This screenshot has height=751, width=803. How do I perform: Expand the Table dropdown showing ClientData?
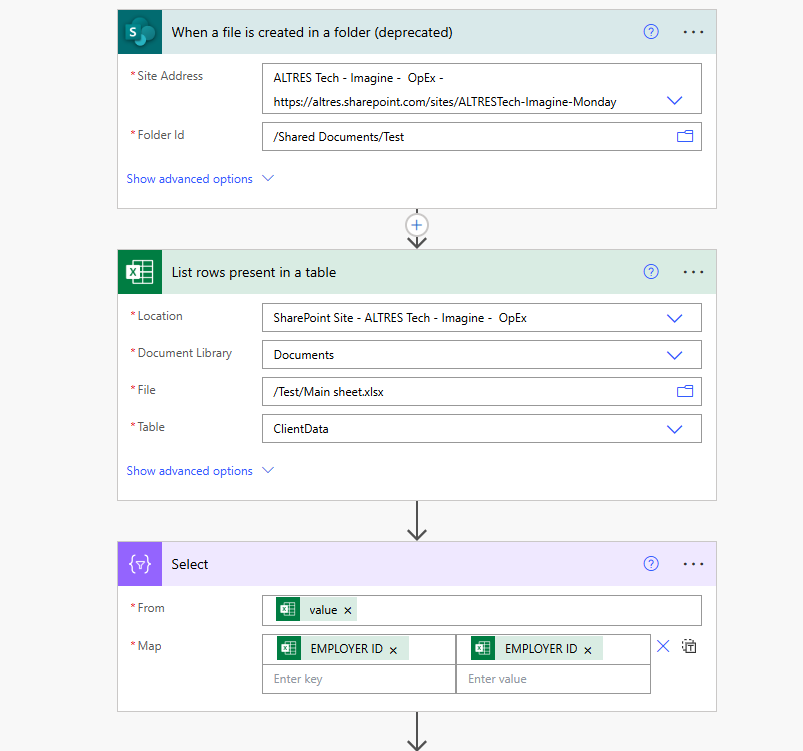[674, 429]
